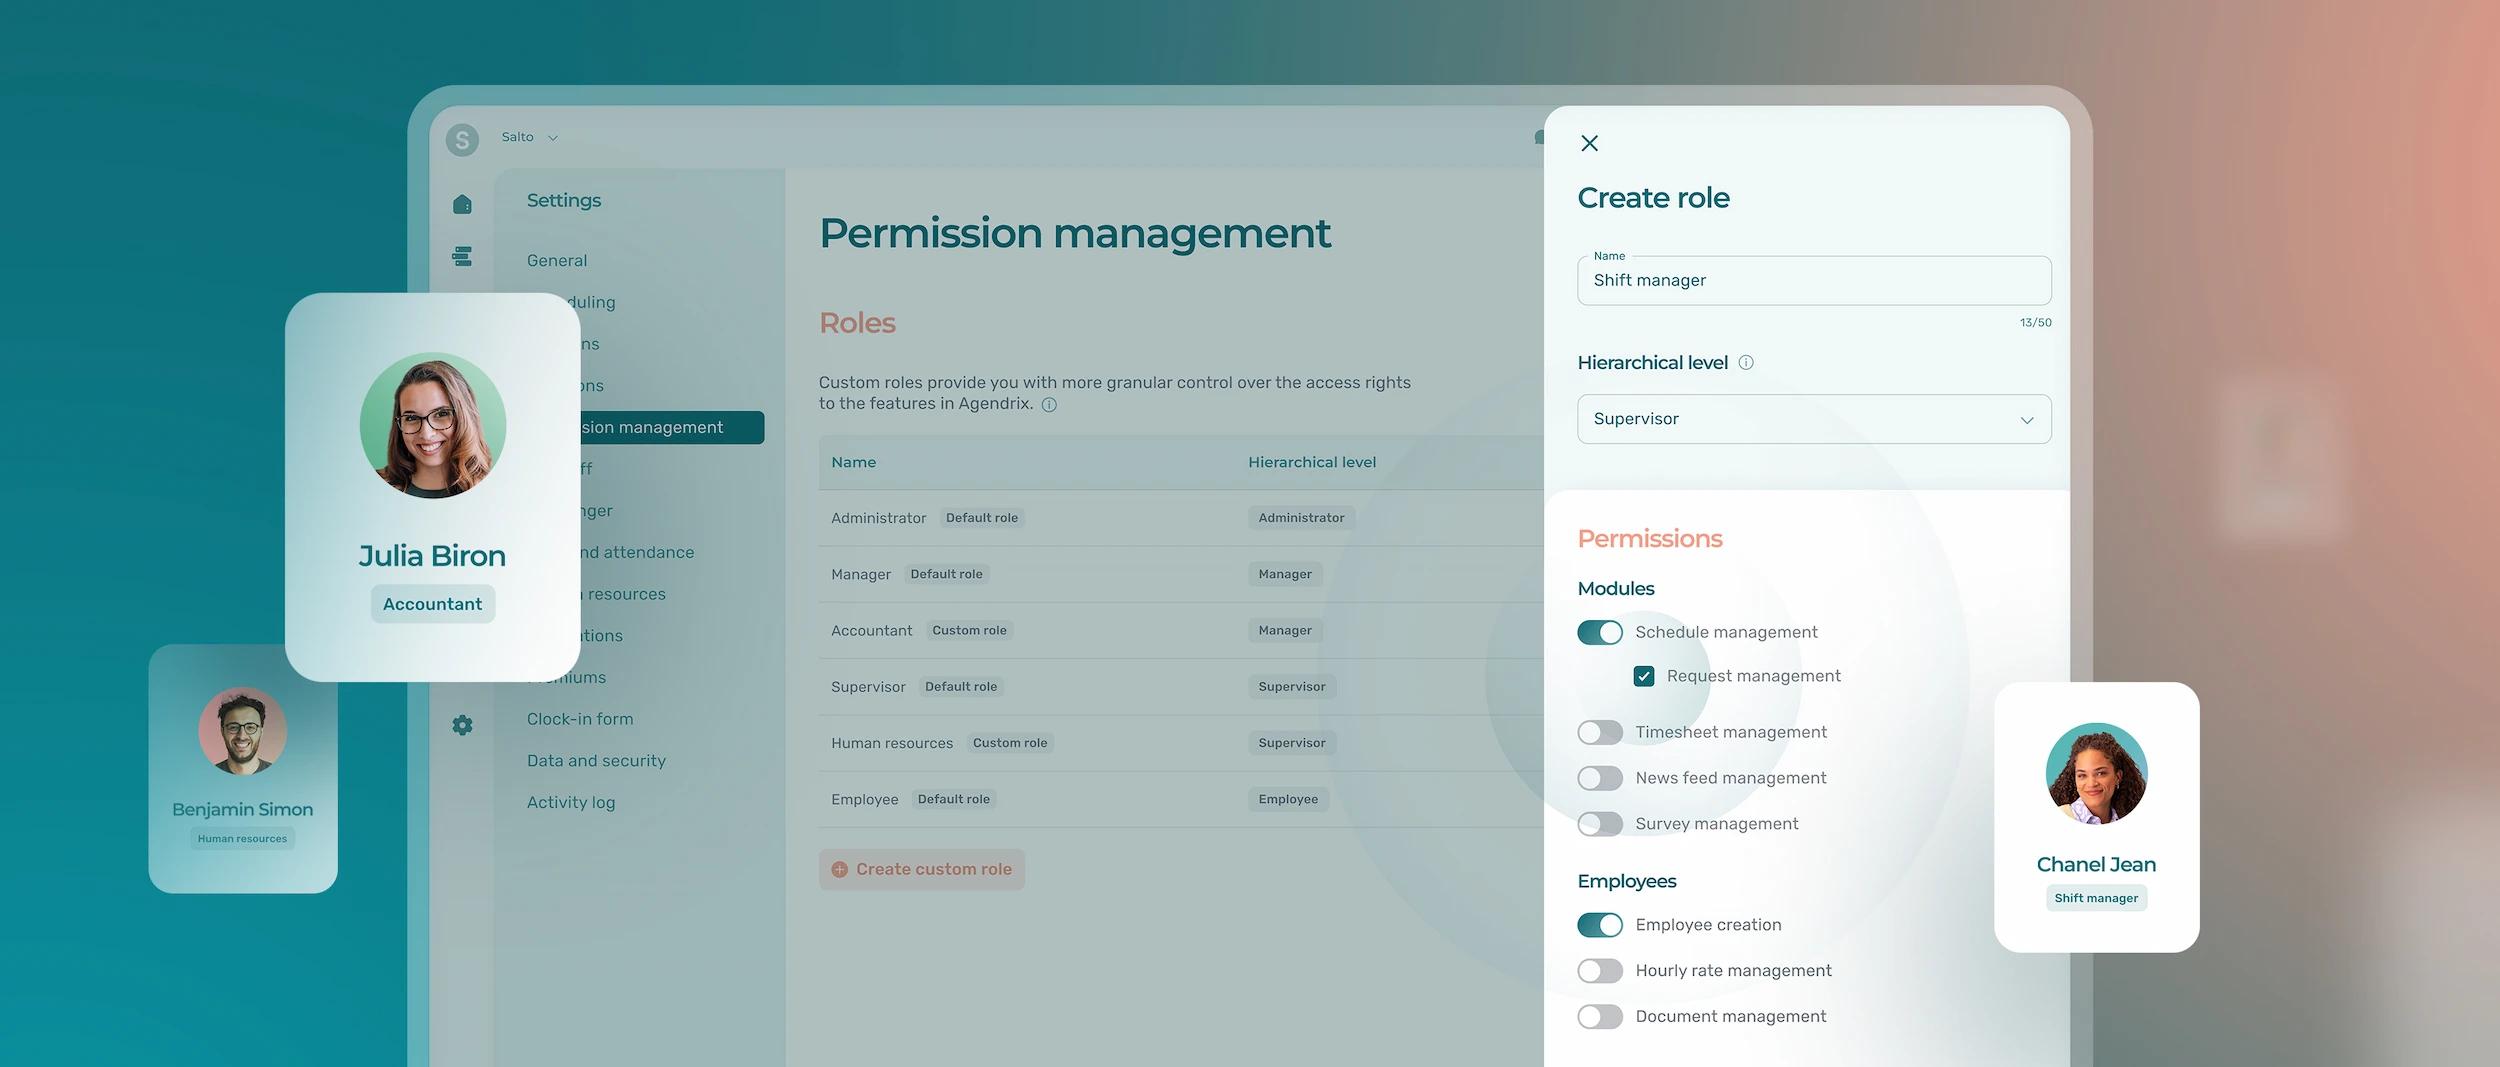This screenshot has height=1067, width=2500.
Task: Open Activity log settings
Action: point(571,803)
